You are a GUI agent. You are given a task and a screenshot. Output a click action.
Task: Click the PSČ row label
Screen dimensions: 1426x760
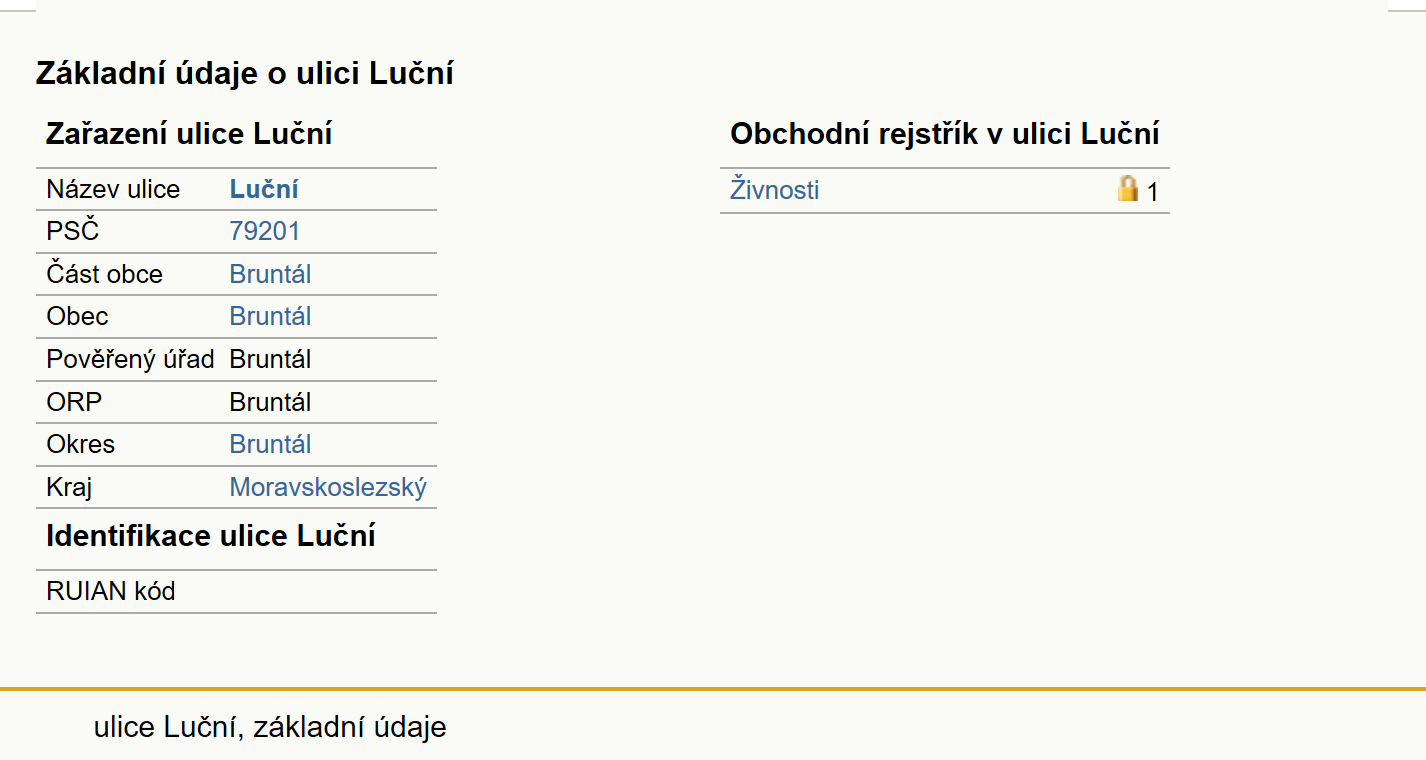tap(73, 231)
